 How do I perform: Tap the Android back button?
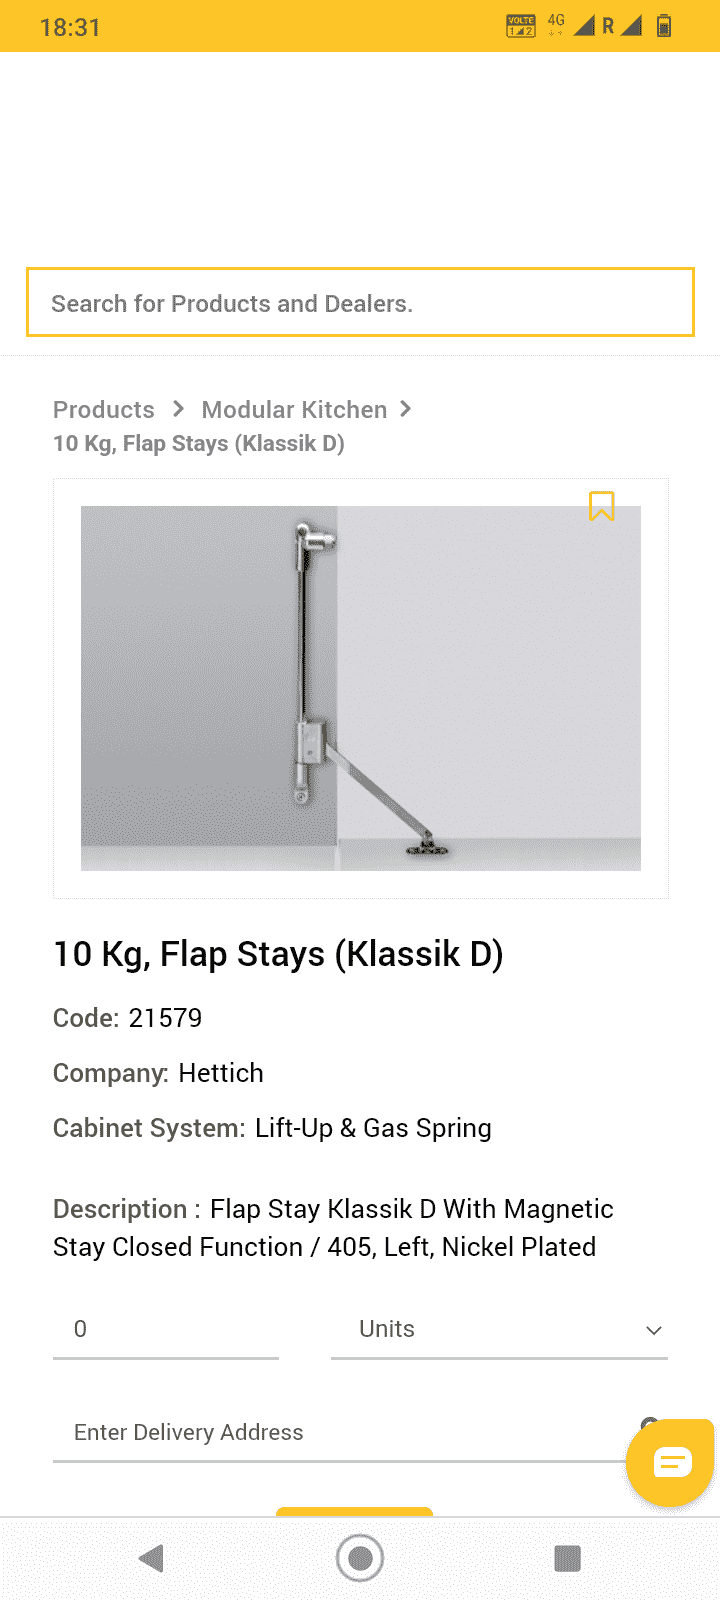point(152,1558)
